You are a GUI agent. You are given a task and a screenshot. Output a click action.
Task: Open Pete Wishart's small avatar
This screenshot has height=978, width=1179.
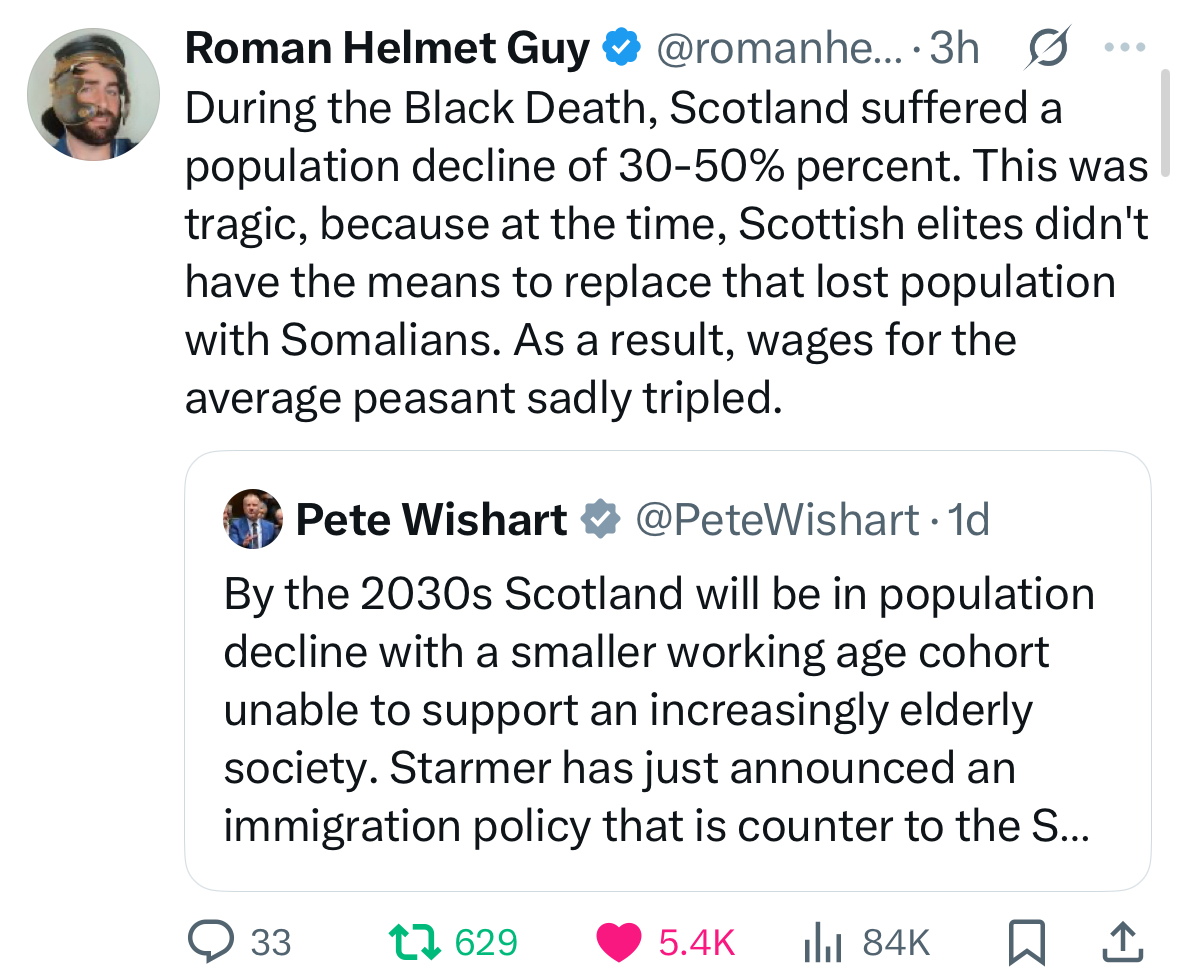point(254,519)
